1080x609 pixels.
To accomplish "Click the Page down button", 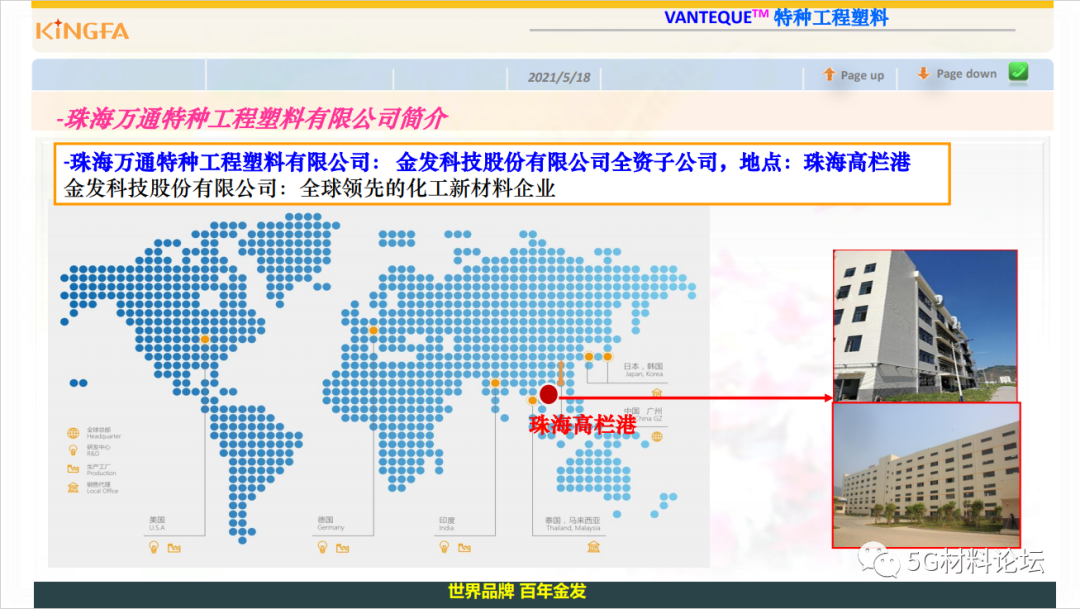I will tap(957, 74).
